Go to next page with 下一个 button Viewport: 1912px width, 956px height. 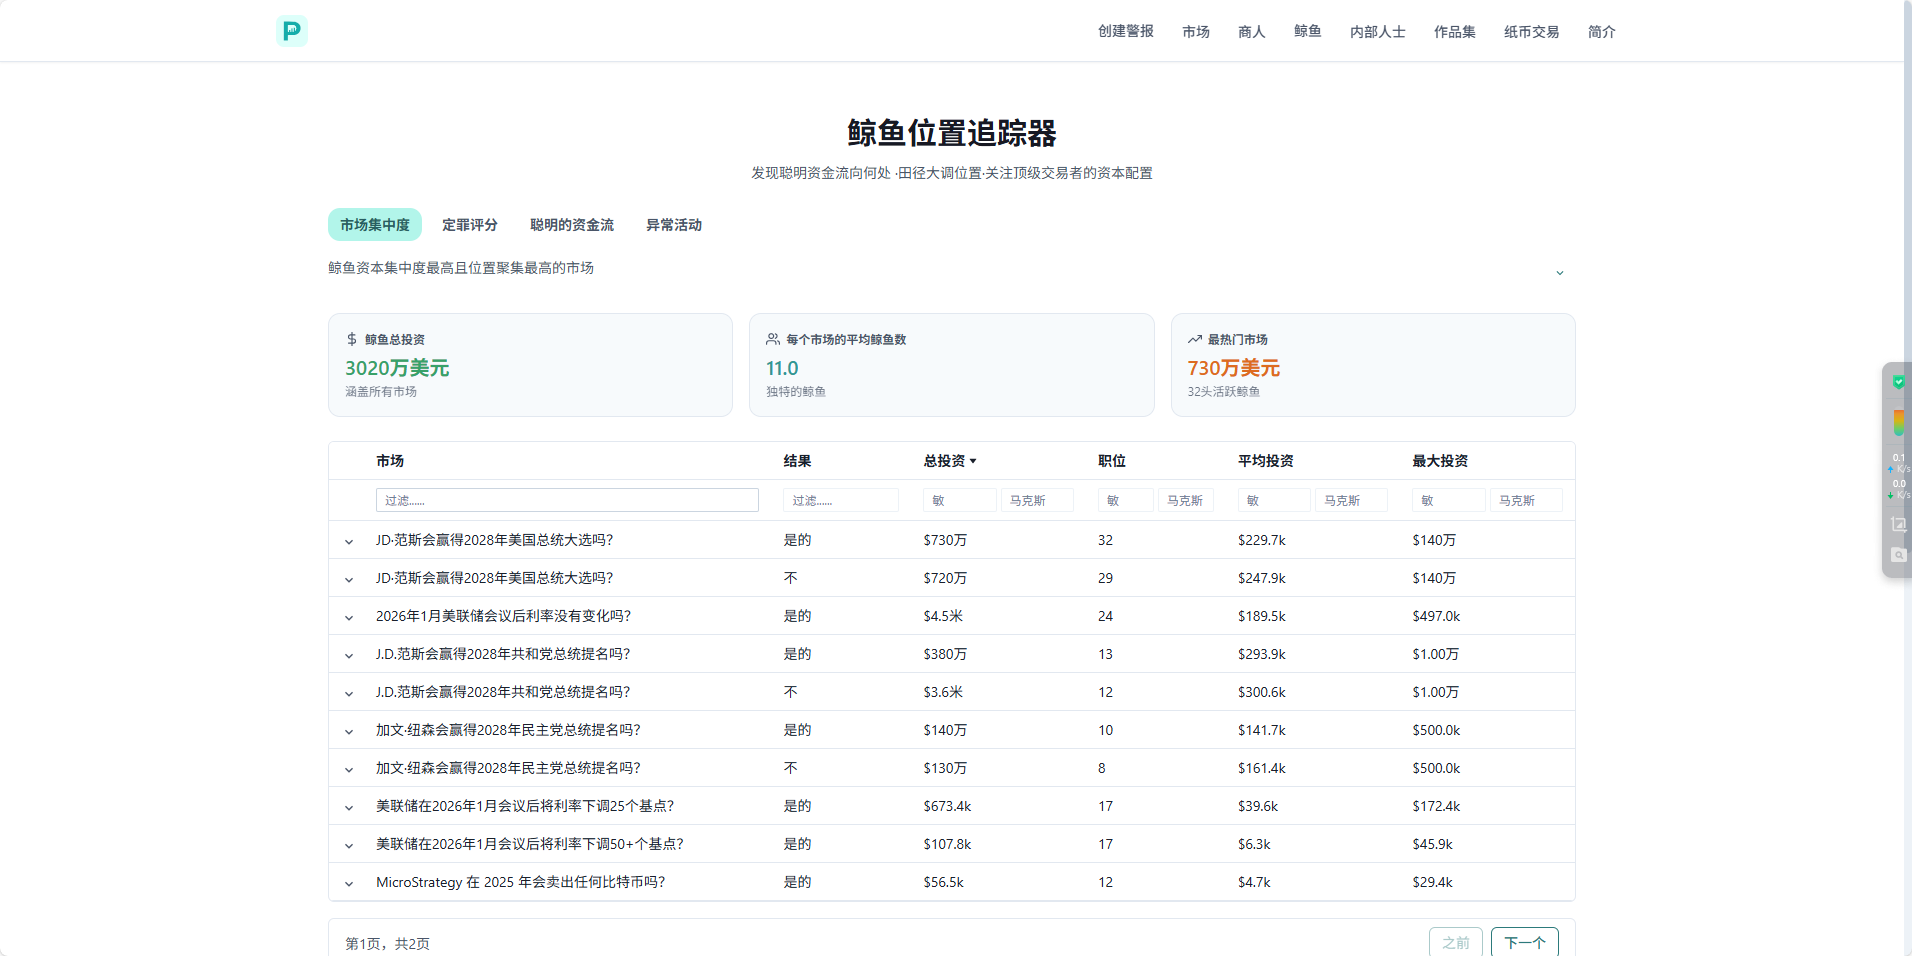1524,942
